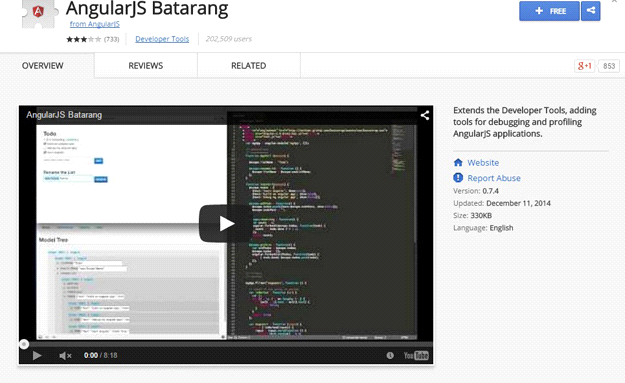Click the house icon beside Website

click(x=458, y=163)
